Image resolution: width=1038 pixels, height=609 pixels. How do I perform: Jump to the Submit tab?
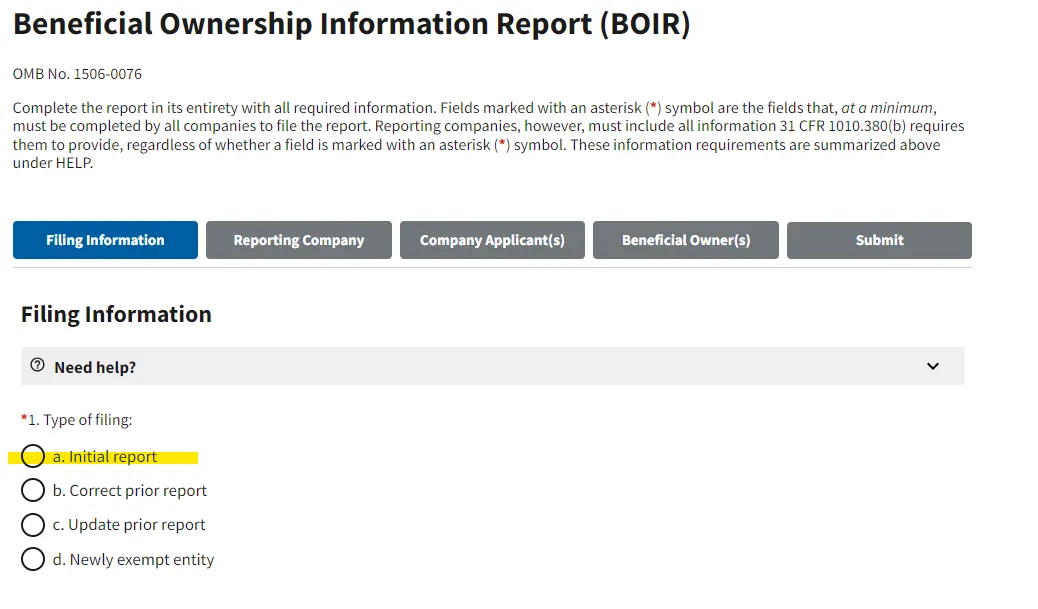click(x=879, y=240)
